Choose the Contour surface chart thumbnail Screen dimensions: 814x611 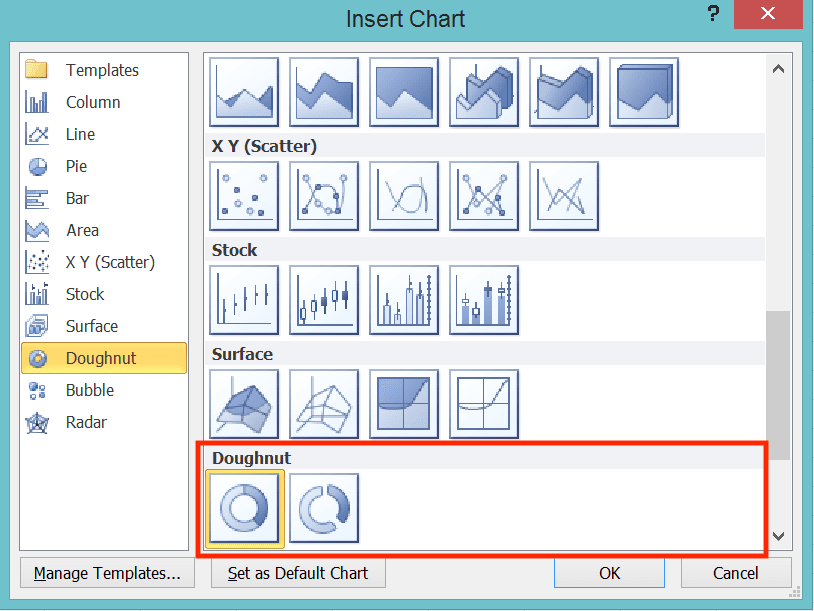click(404, 404)
